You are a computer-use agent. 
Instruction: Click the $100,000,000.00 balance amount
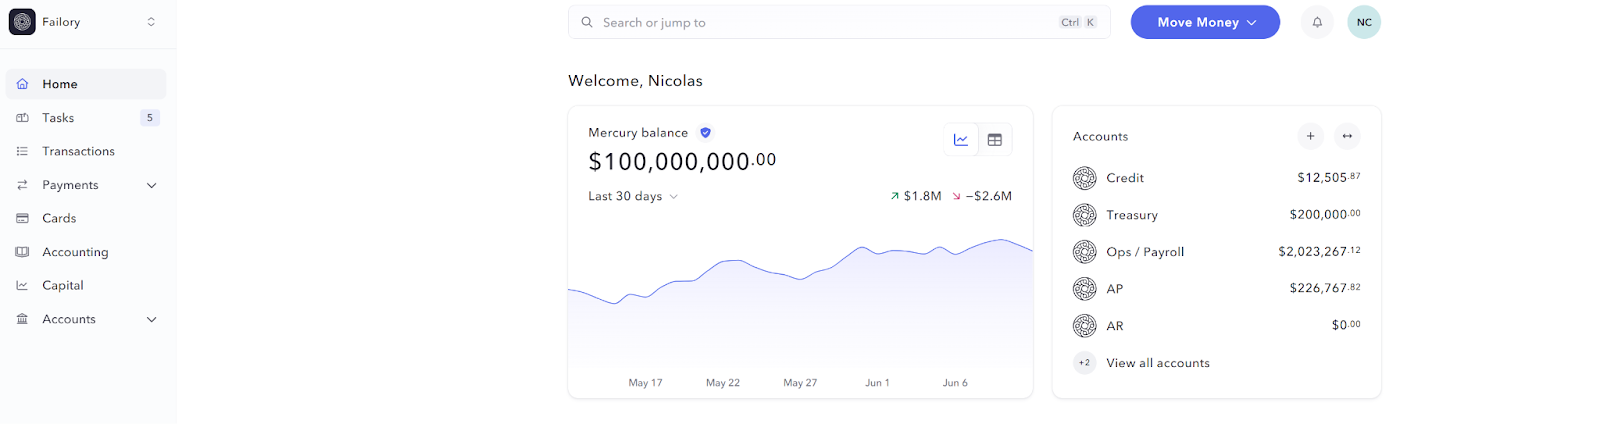[682, 161]
